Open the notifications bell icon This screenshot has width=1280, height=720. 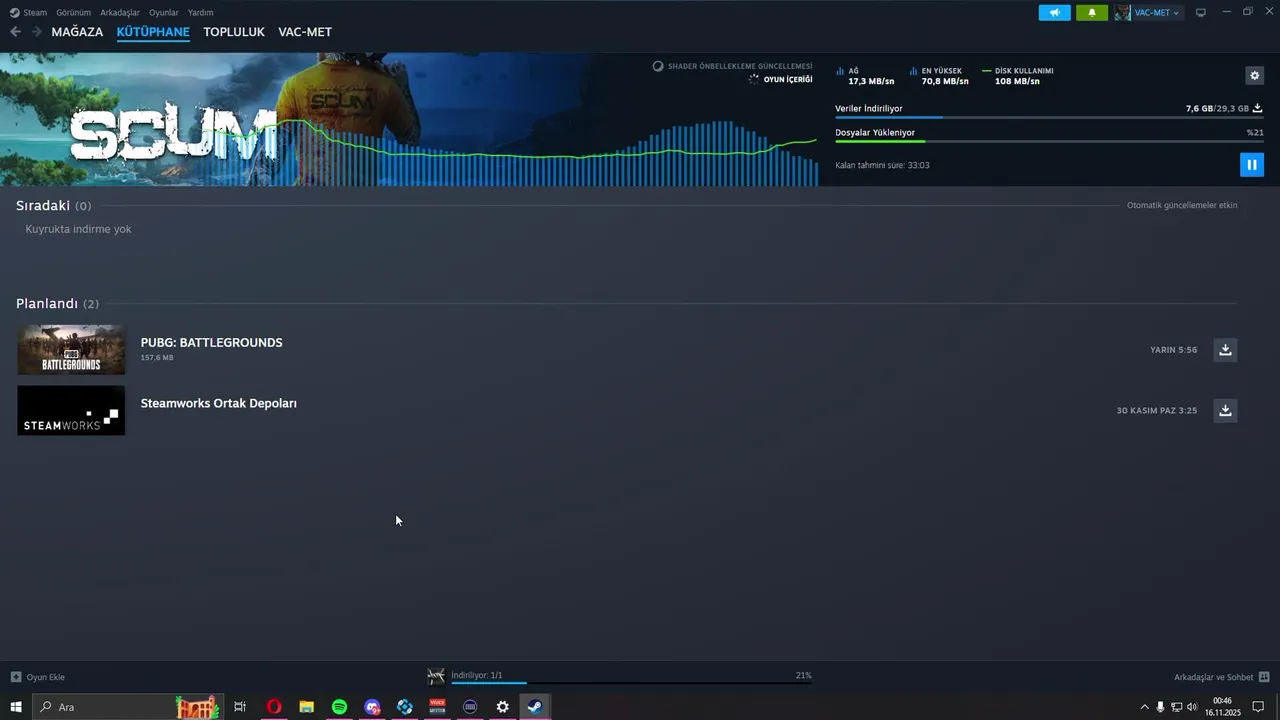[x=1092, y=13]
